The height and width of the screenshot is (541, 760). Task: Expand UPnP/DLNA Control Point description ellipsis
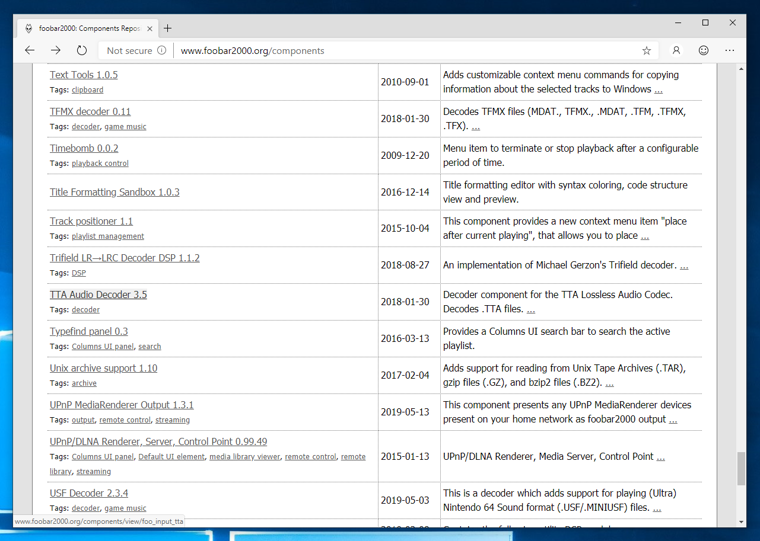660,457
